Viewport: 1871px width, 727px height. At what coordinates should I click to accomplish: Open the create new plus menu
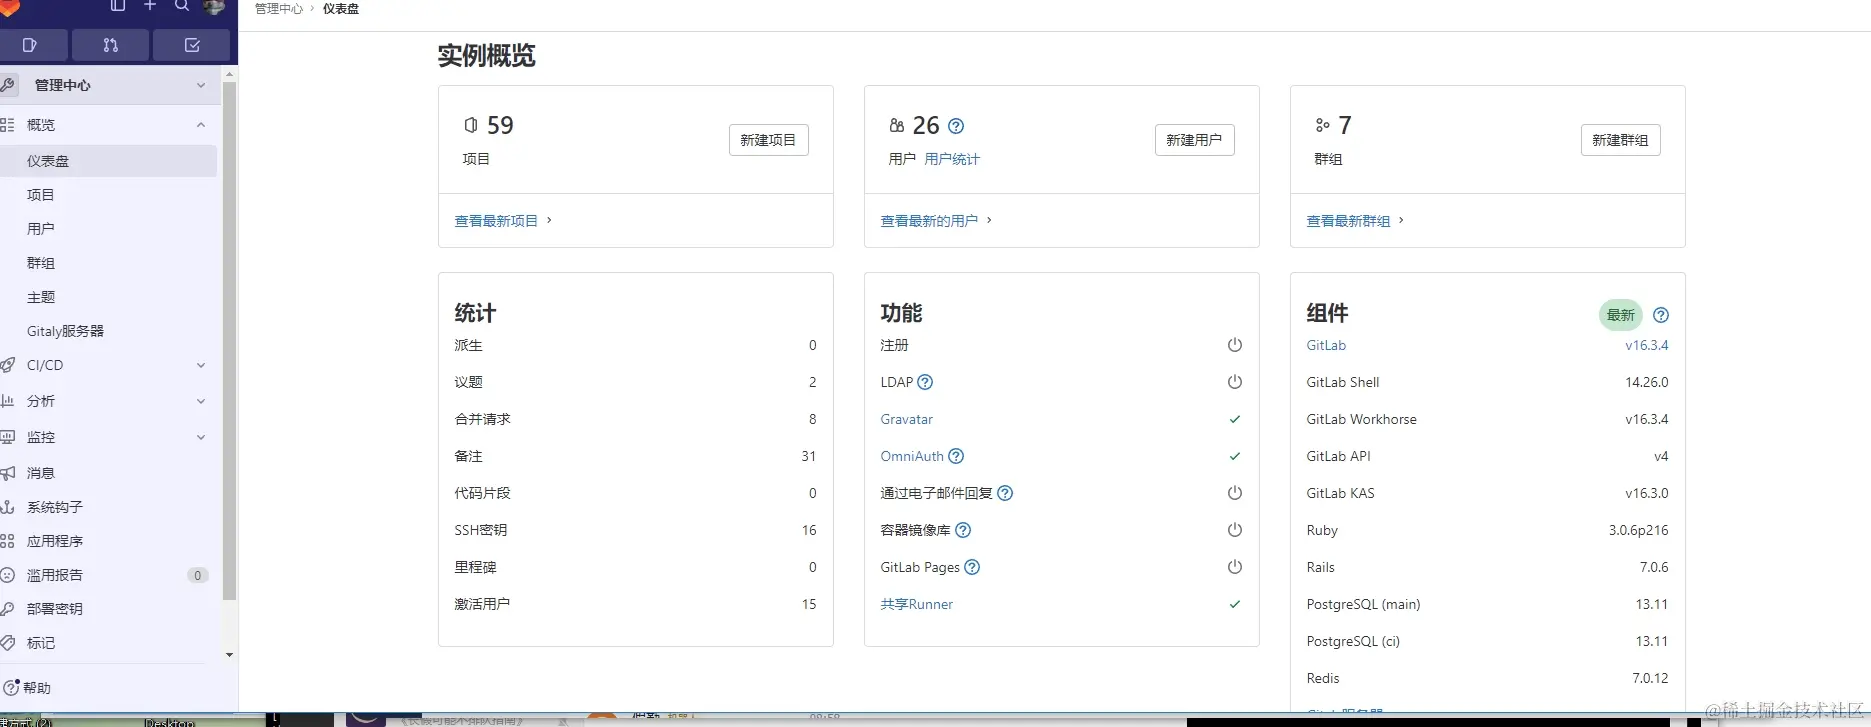tap(150, 6)
